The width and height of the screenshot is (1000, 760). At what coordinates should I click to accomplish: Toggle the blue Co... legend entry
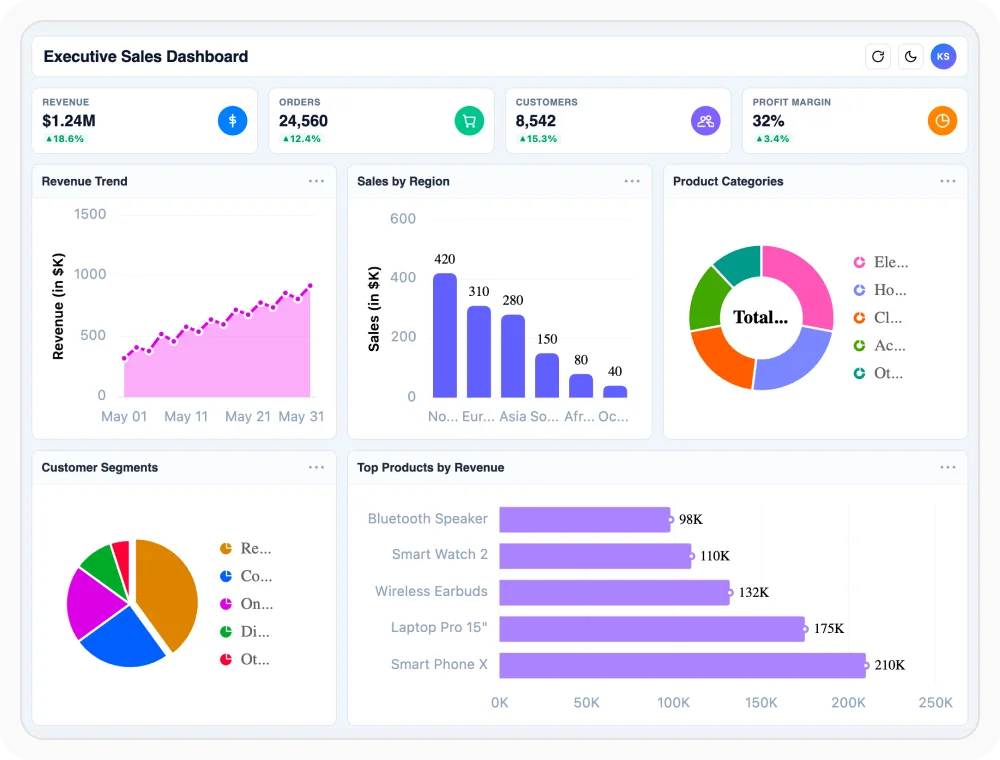click(x=246, y=576)
